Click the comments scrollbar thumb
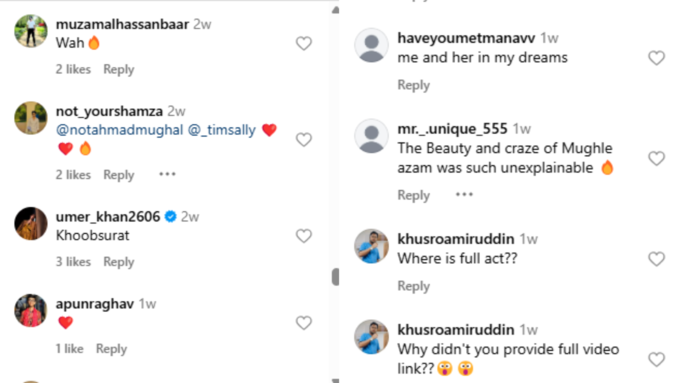 tap(335, 277)
